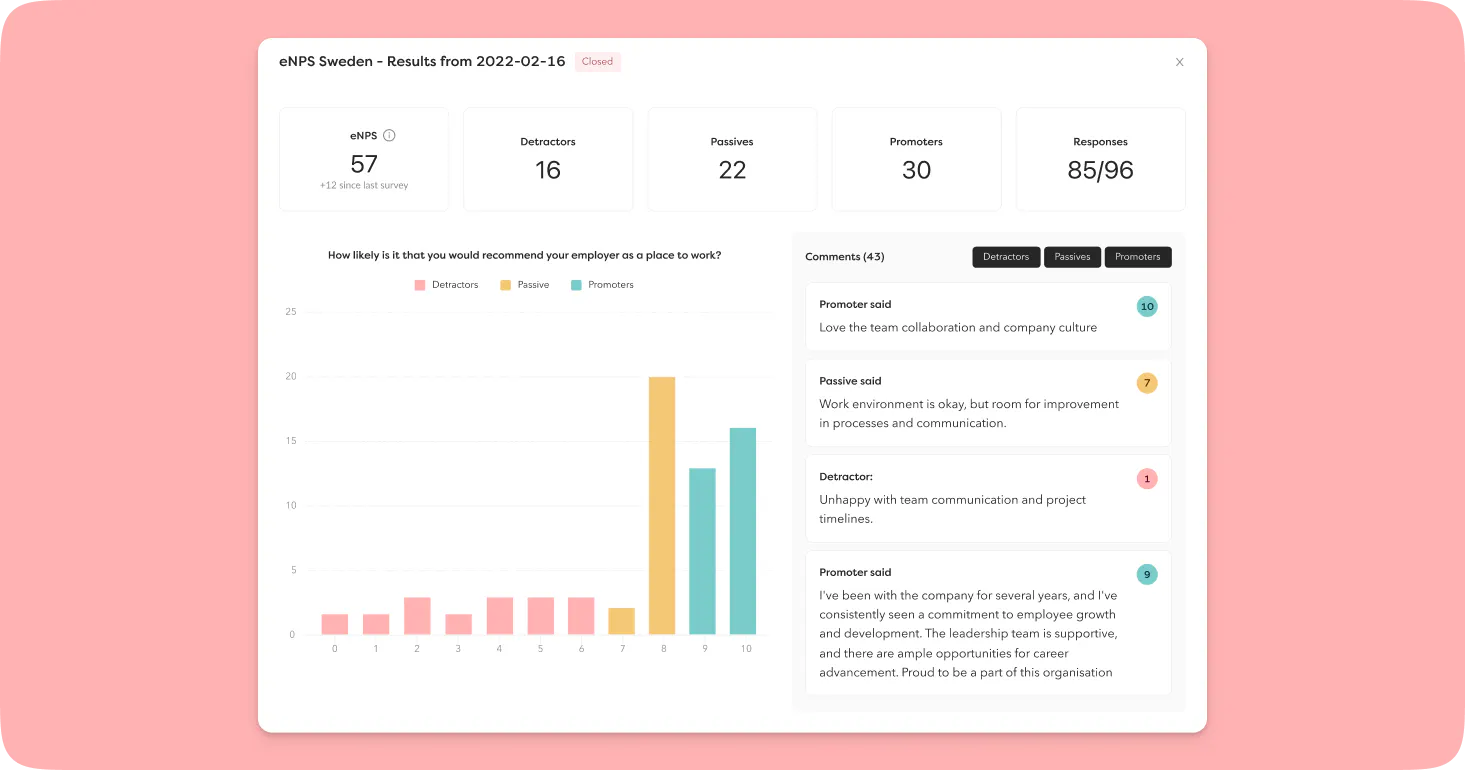The image size is (1465, 770).
Task: Open the Responses 85/96 card
Action: click(x=1101, y=159)
